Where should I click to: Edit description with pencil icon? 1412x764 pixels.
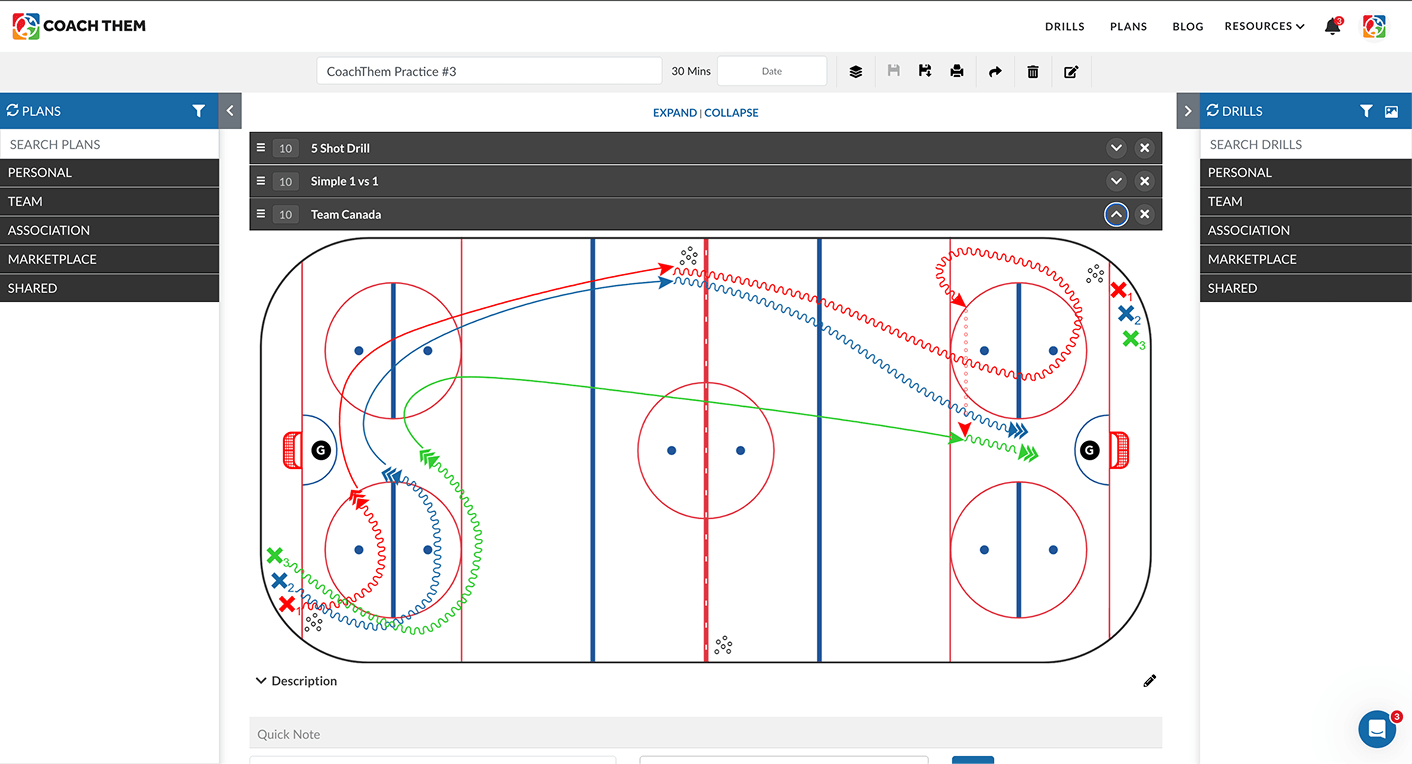click(1149, 681)
